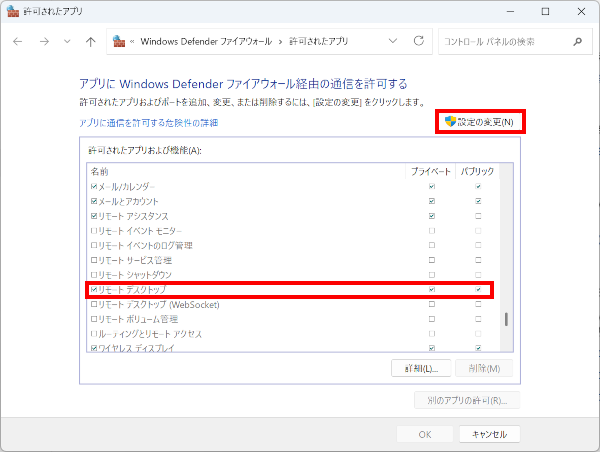Select 許可されたアプリ breadcrumb
The height and width of the screenshot is (452, 600).
[x=318, y=41]
